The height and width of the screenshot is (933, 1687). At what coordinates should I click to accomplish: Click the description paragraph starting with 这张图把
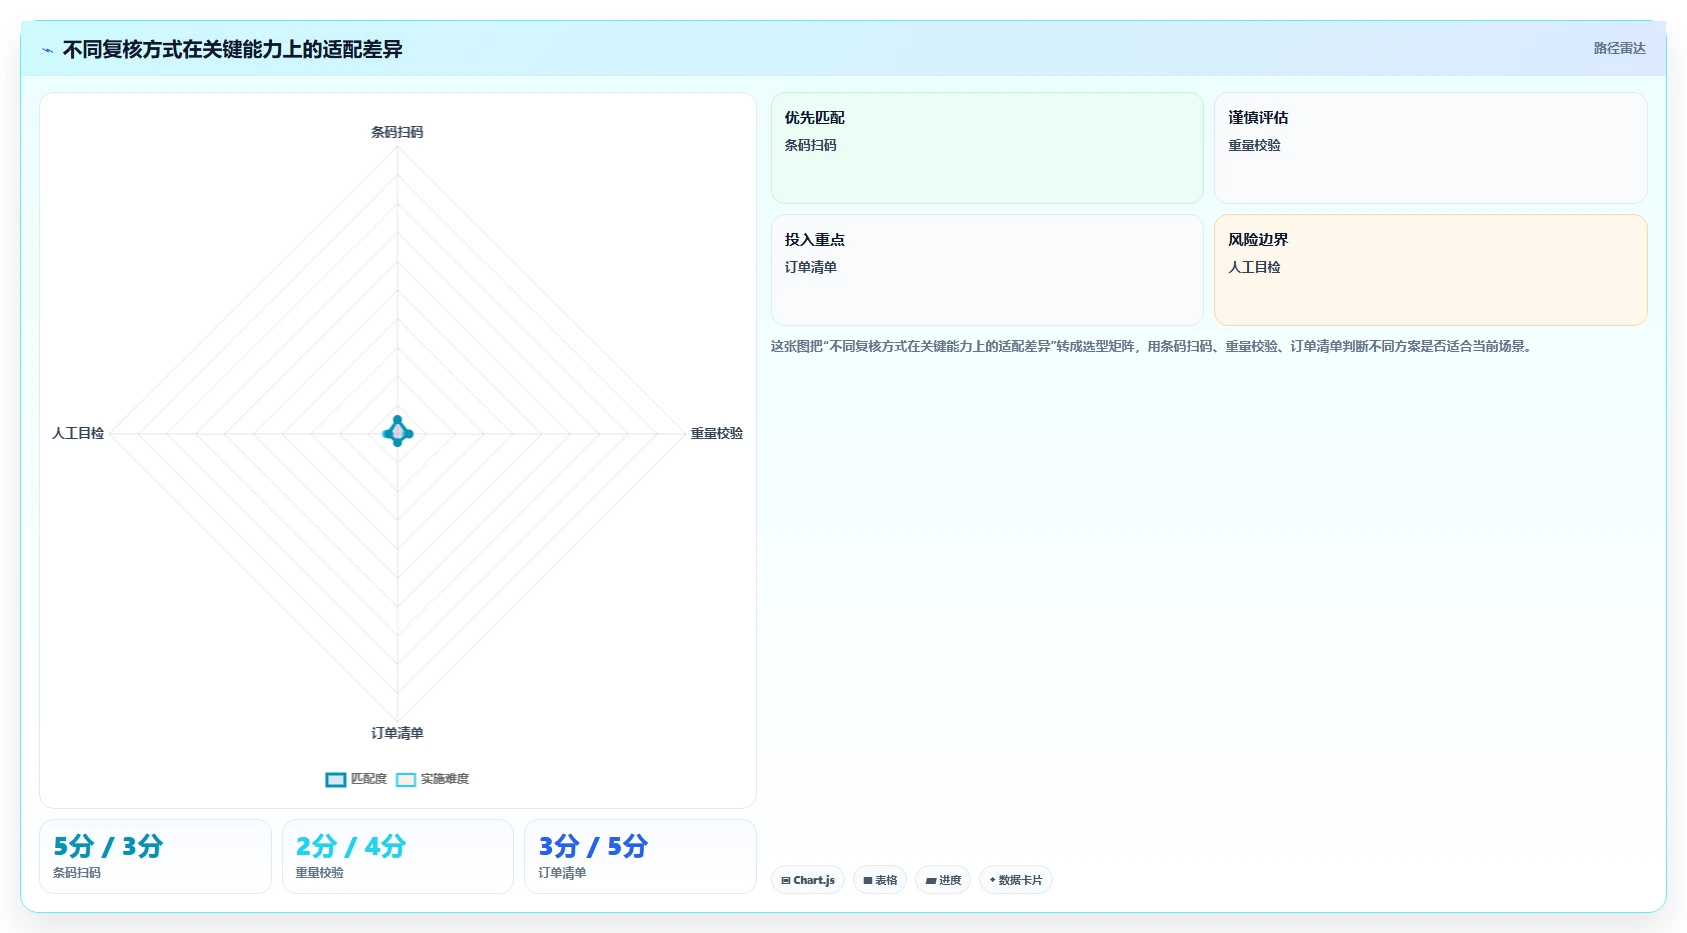pyautogui.click(x=1153, y=346)
